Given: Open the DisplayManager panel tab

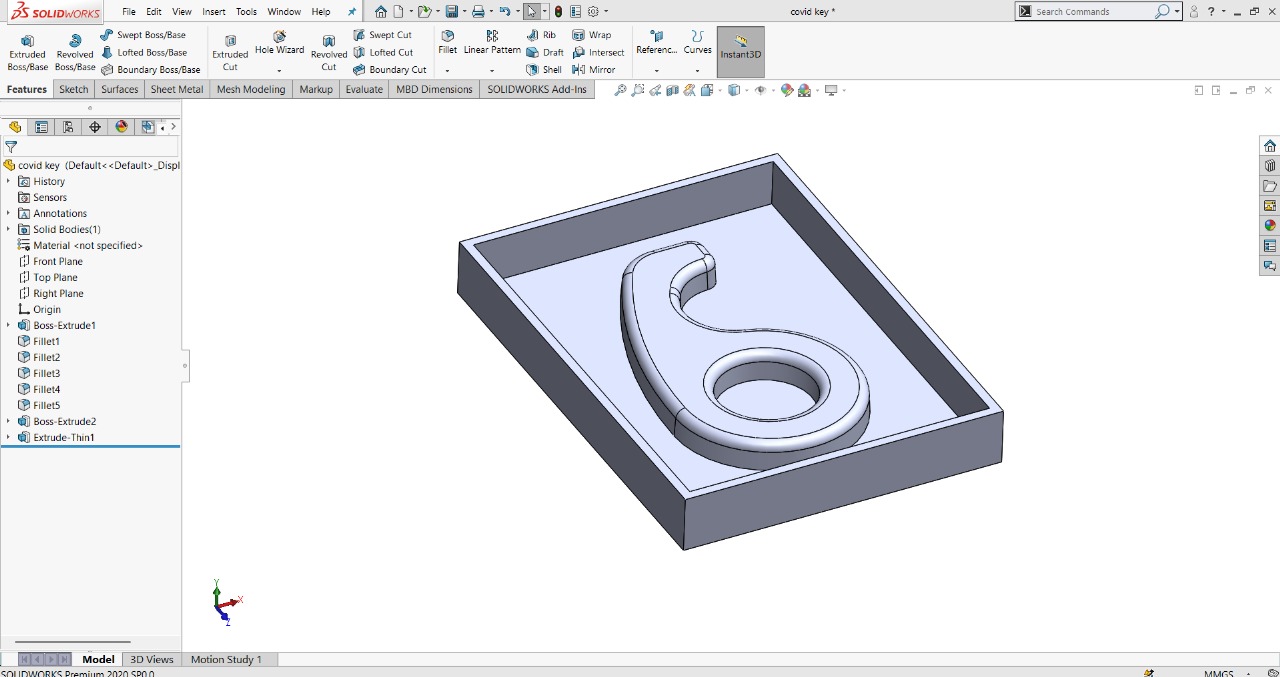Looking at the screenshot, I should tap(122, 127).
